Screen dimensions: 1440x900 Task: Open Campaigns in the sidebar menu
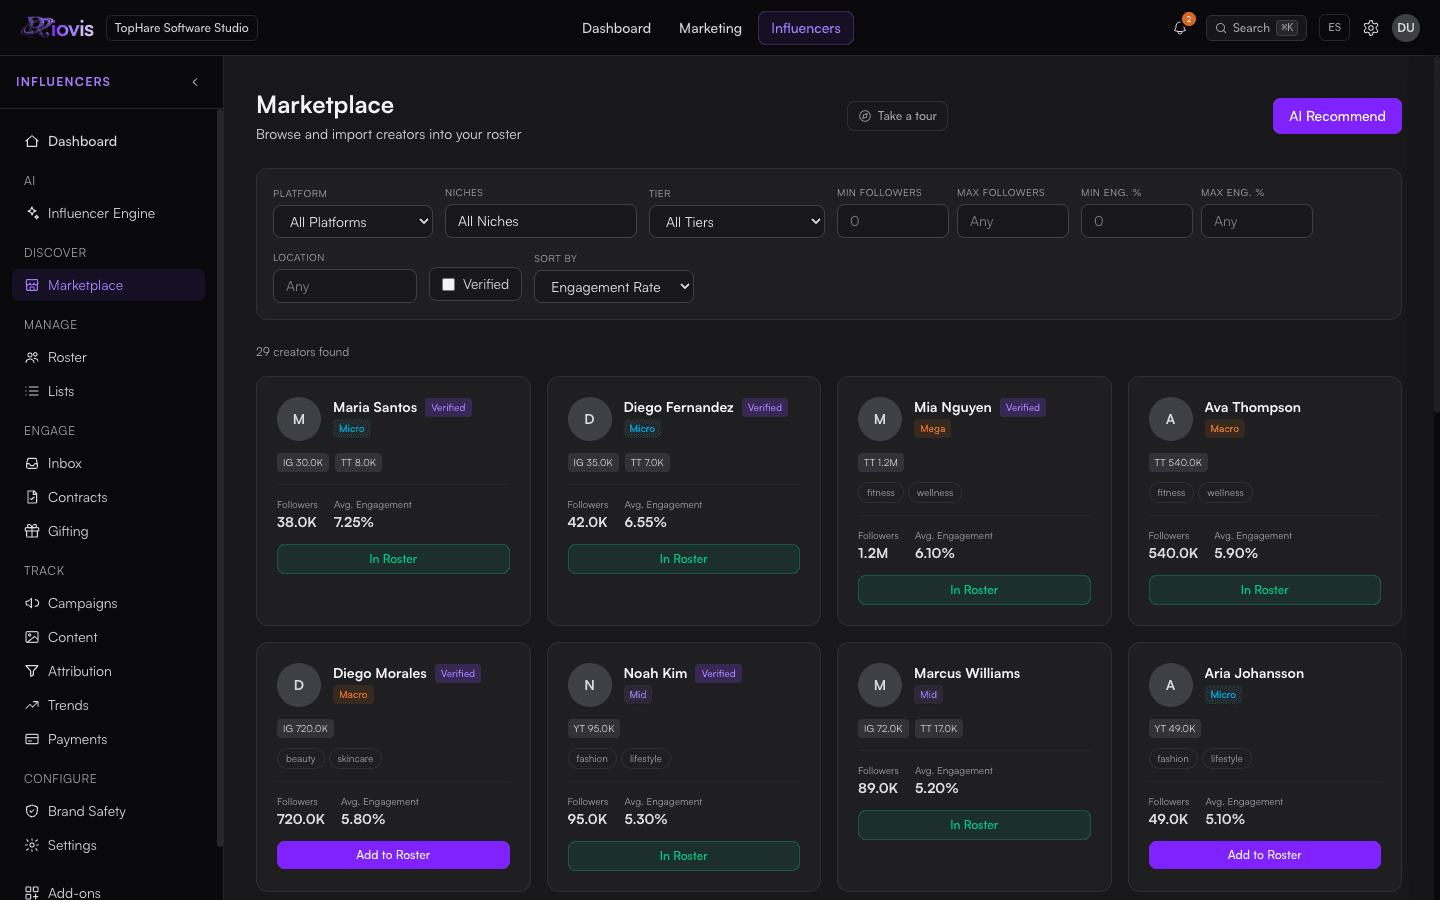[x=108, y=603]
